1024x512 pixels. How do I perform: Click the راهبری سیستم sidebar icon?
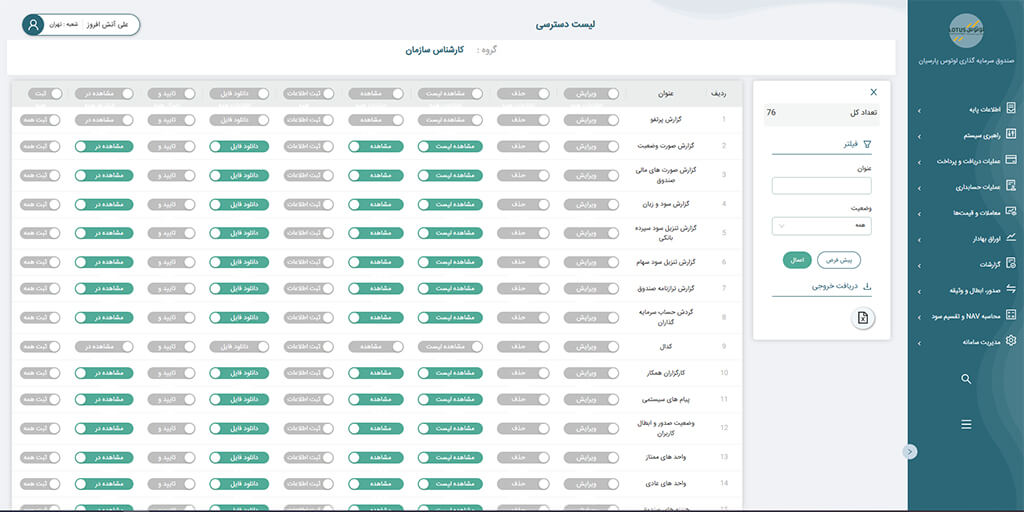1011,134
